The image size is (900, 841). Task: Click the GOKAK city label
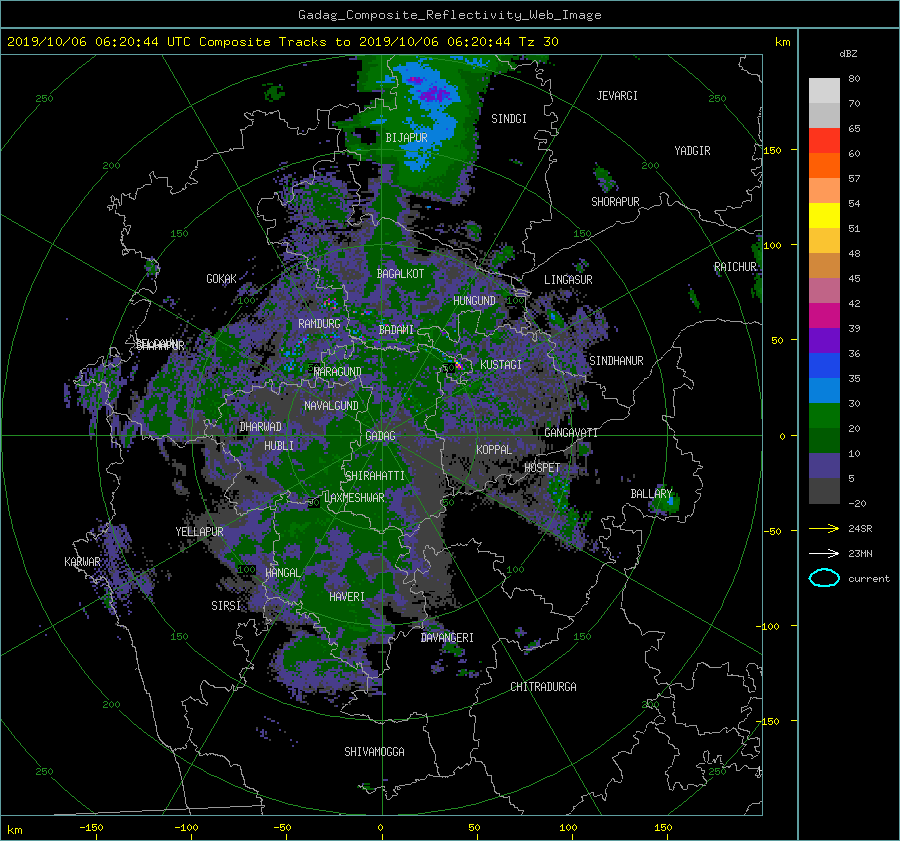coord(222,279)
